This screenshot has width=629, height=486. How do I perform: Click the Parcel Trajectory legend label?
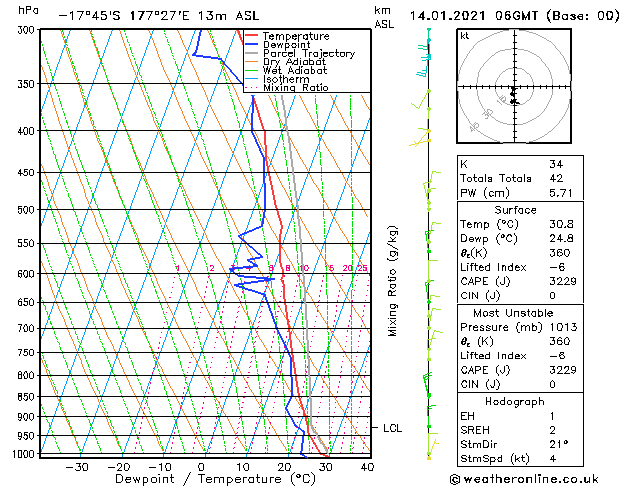point(309,53)
